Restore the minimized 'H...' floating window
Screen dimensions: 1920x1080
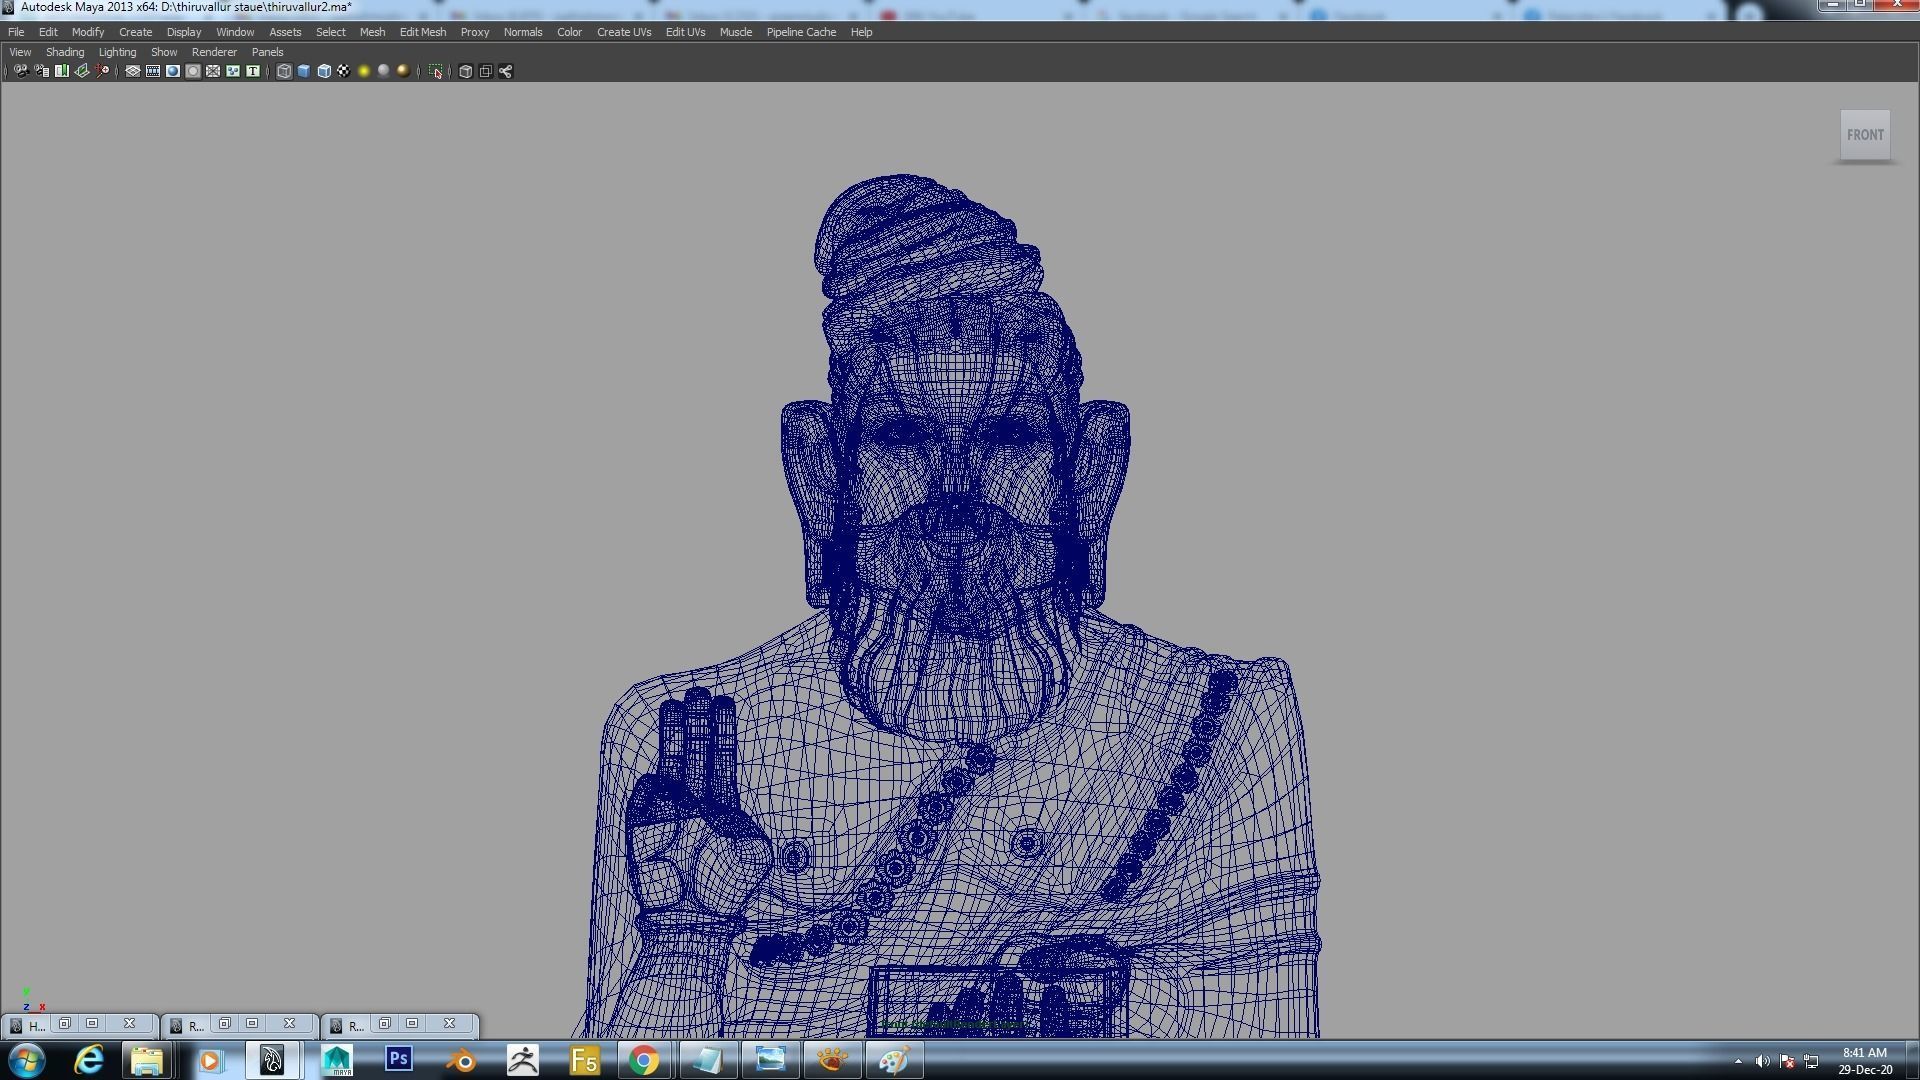pos(65,1024)
